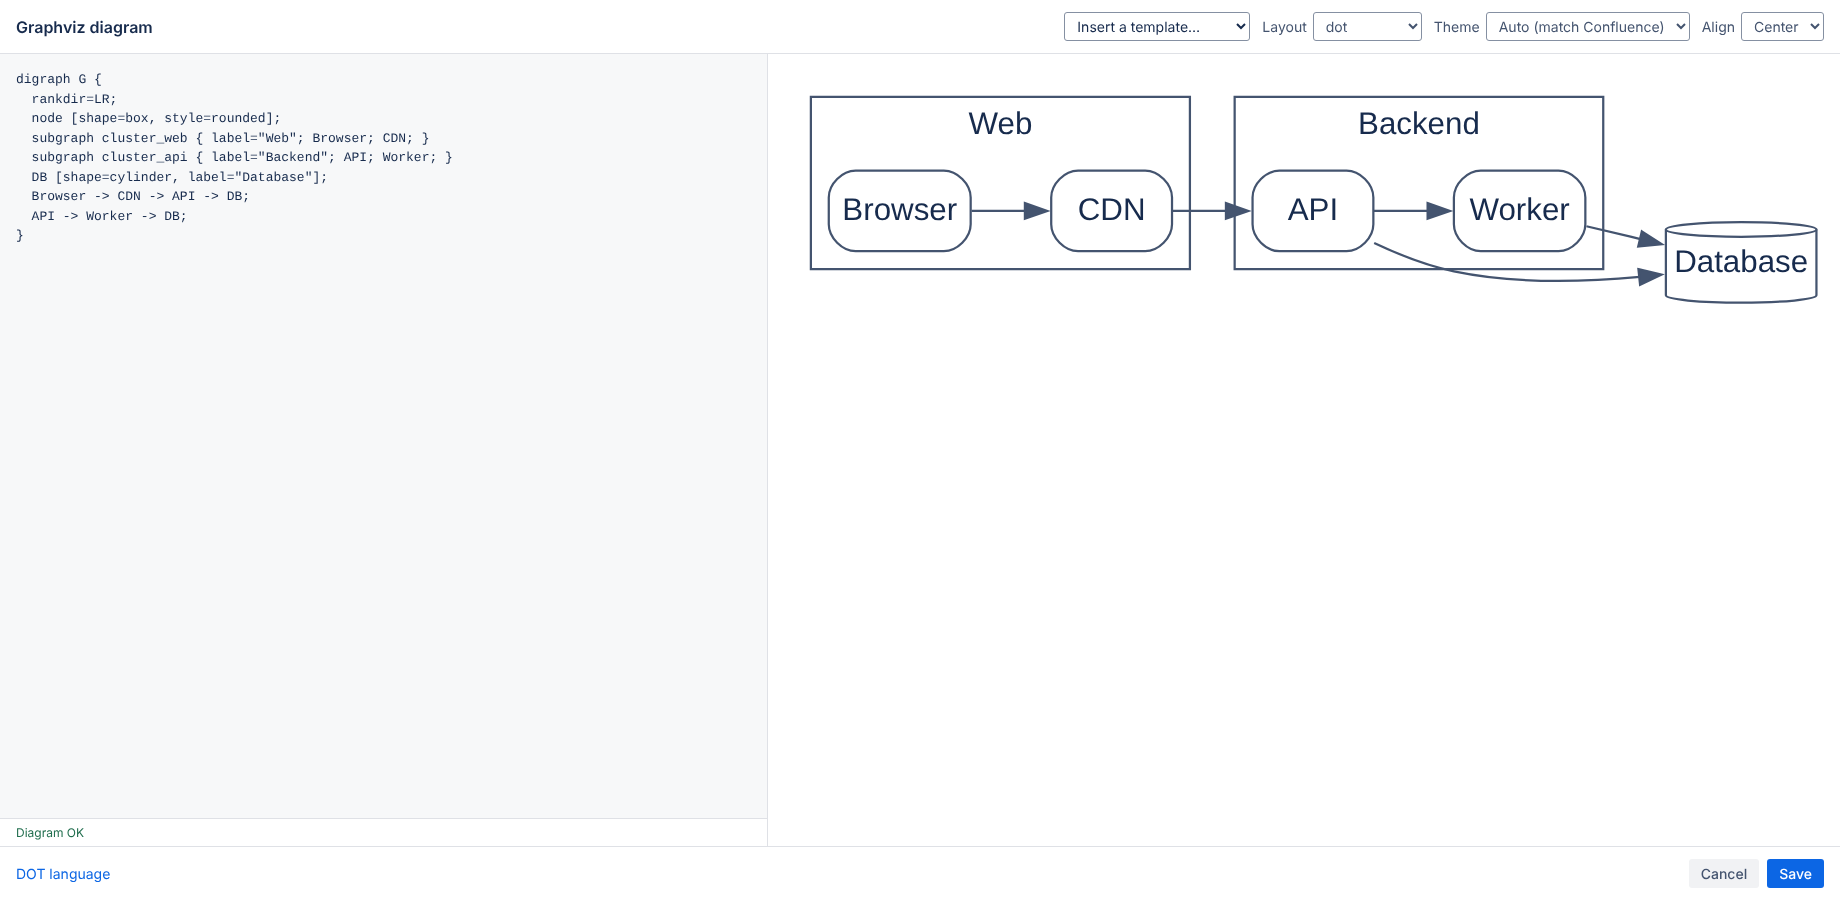
Task: Open the Insert a template dropdown
Action: [x=1156, y=27]
